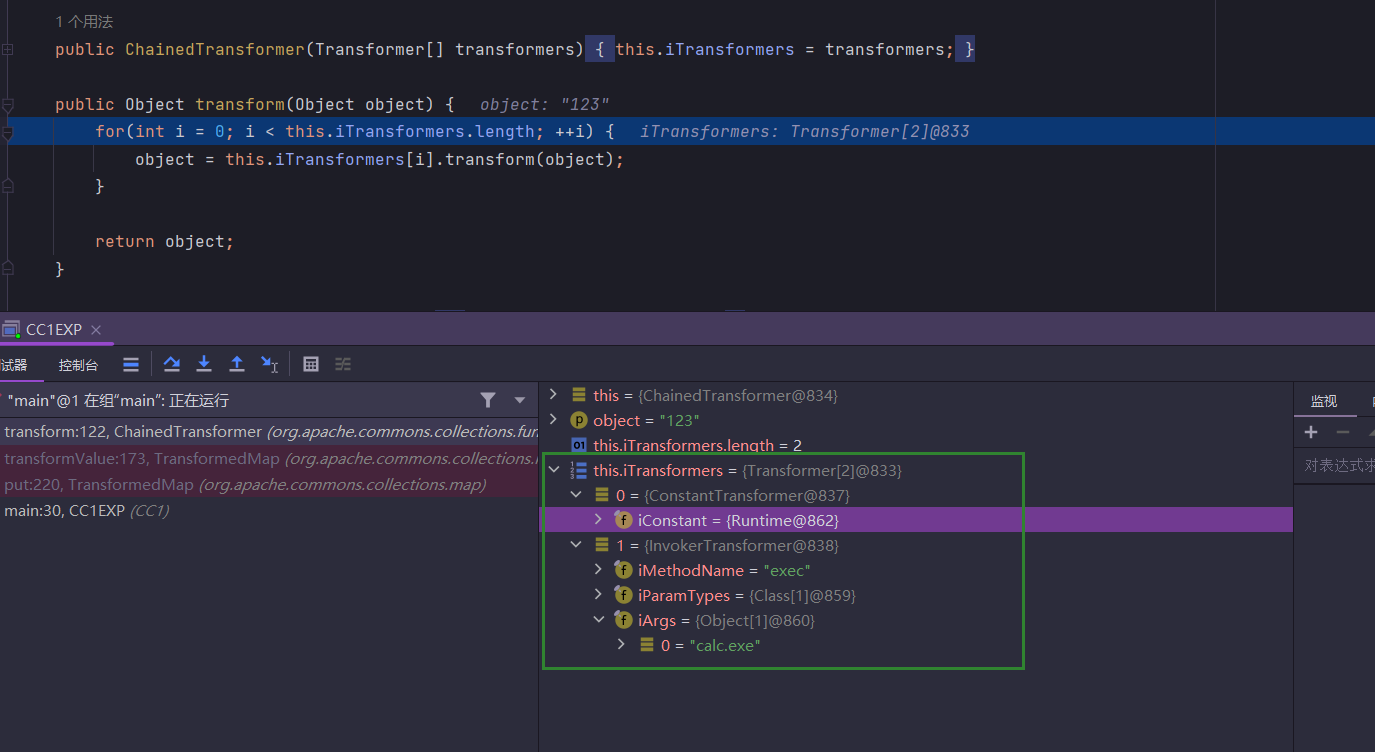The image size is (1375, 752).
Task: Close the CC1EXP debug tab
Action: (x=96, y=330)
